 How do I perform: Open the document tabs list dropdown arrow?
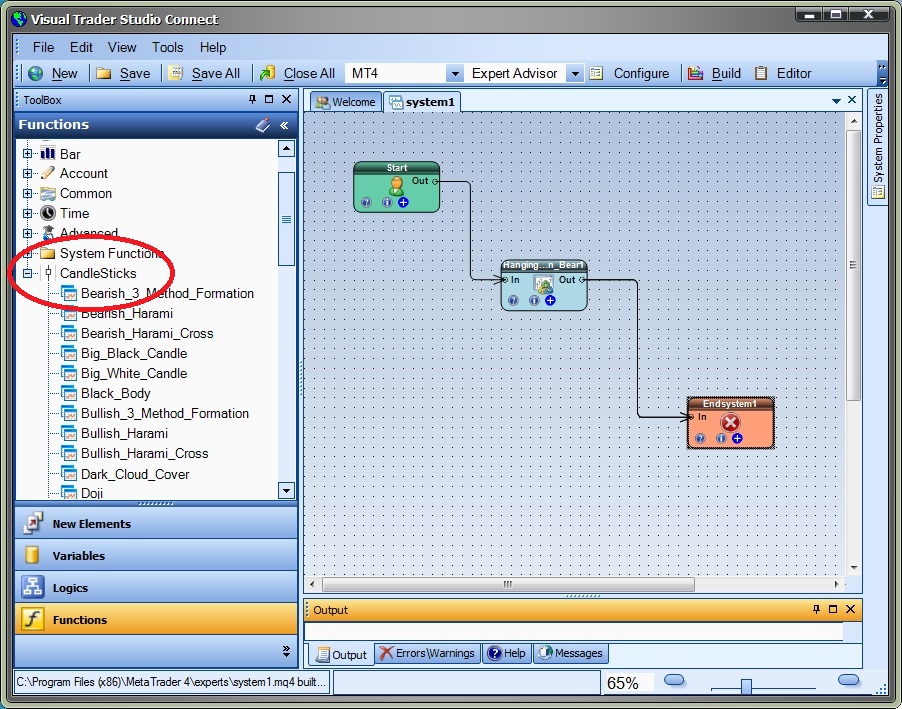[x=836, y=101]
